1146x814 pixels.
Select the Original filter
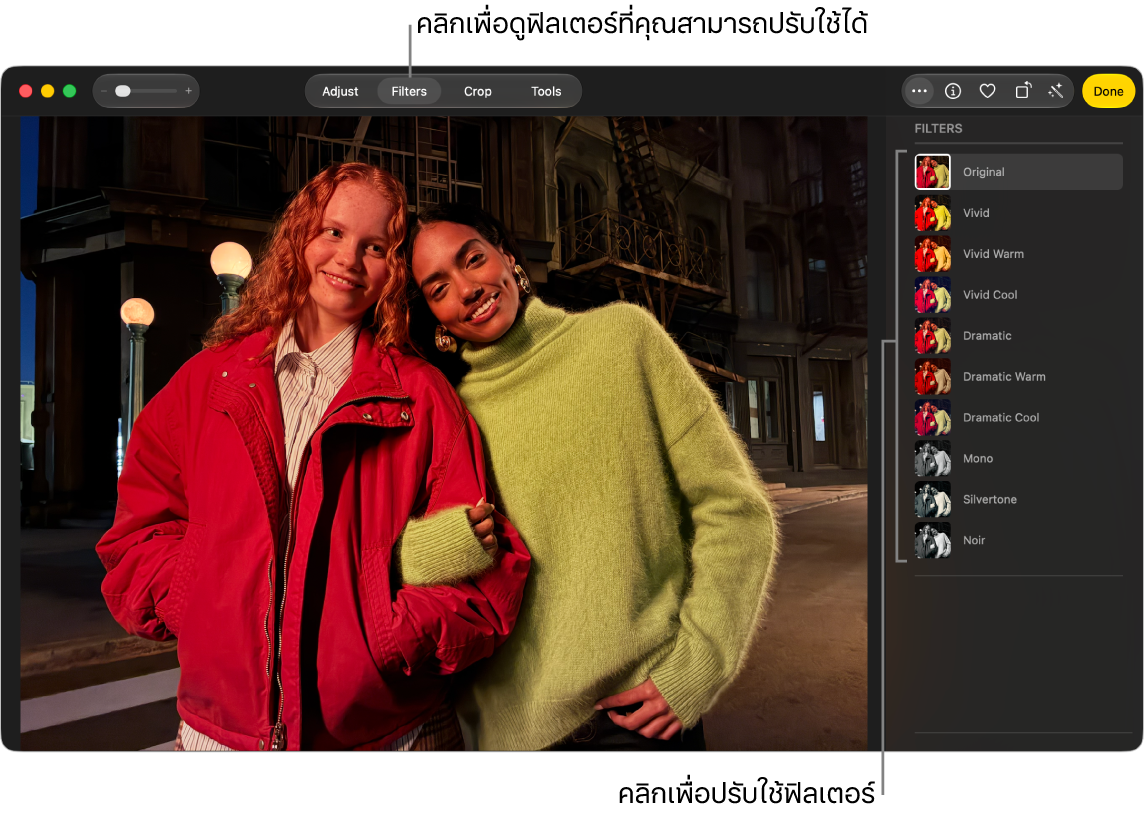pos(1018,172)
